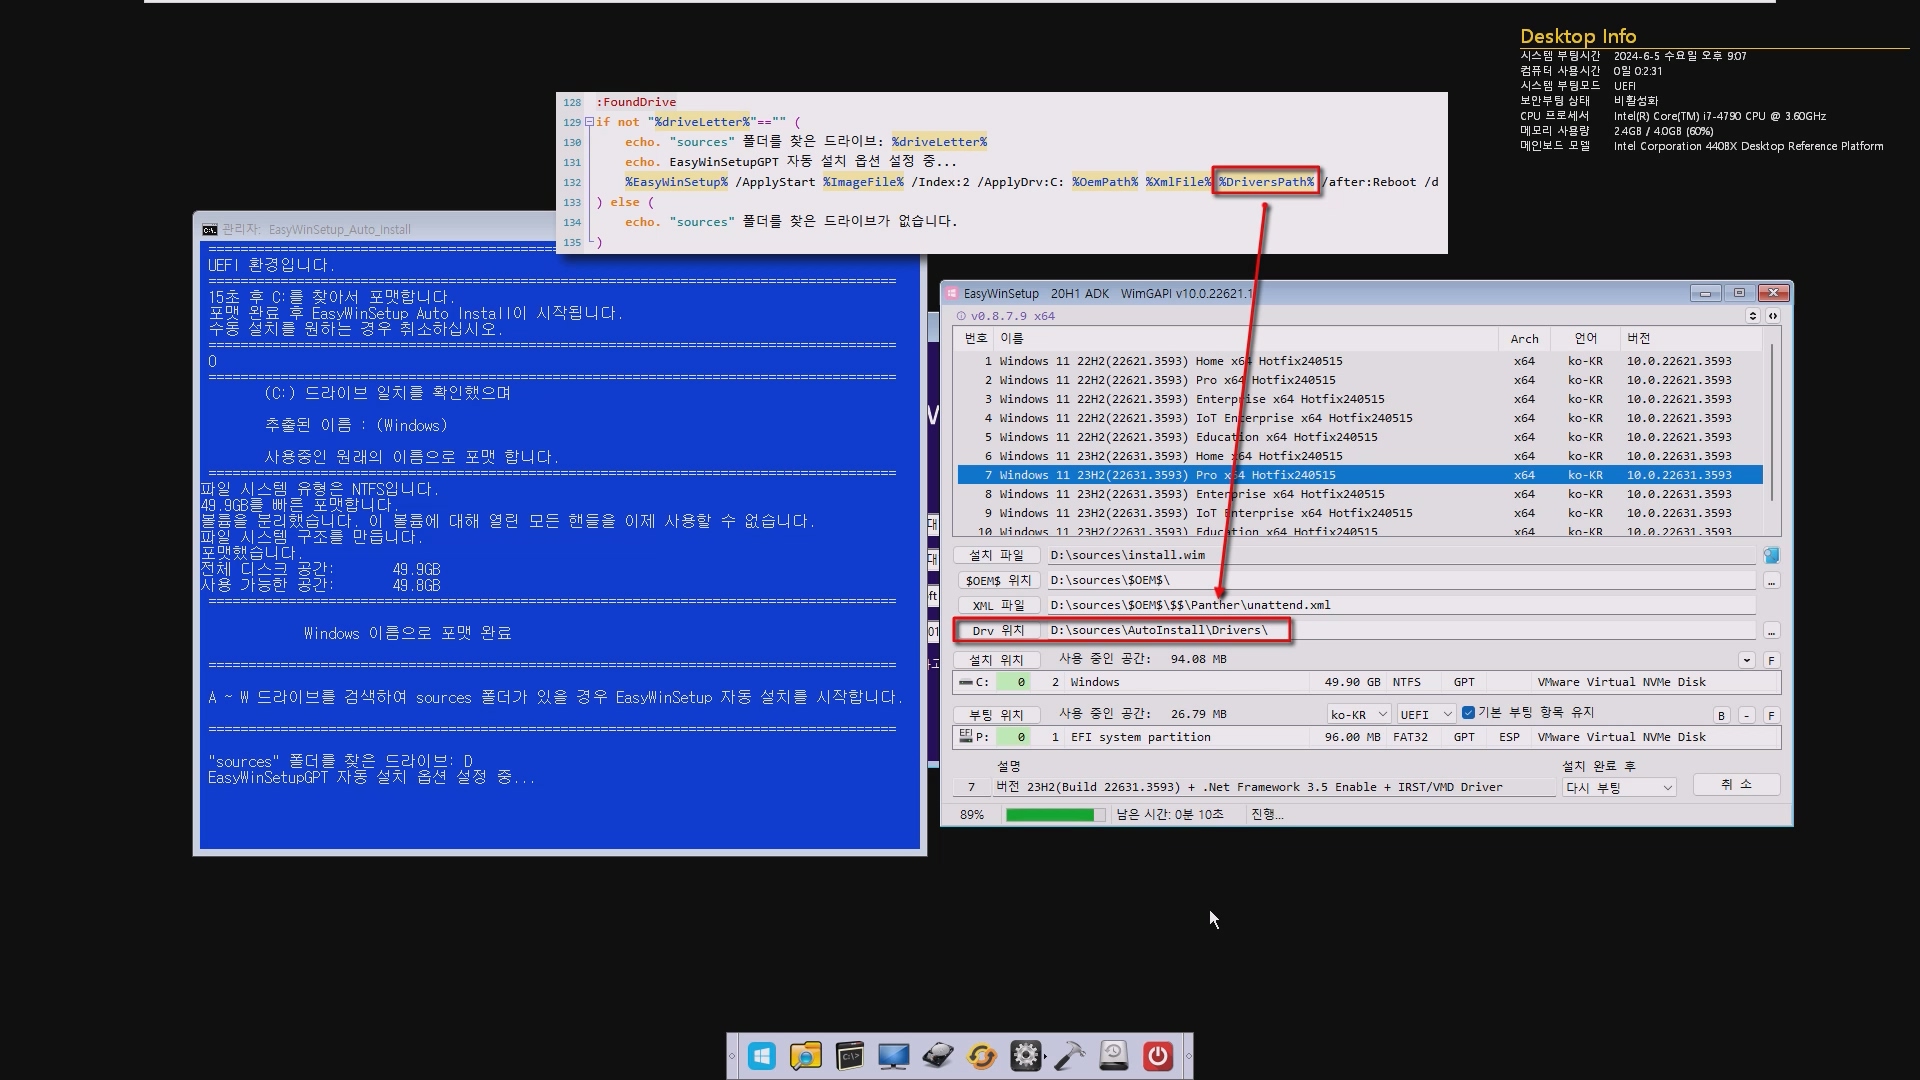
Task: Click the hammer tools icon
Action: pyautogui.click(x=1069, y=1056)
